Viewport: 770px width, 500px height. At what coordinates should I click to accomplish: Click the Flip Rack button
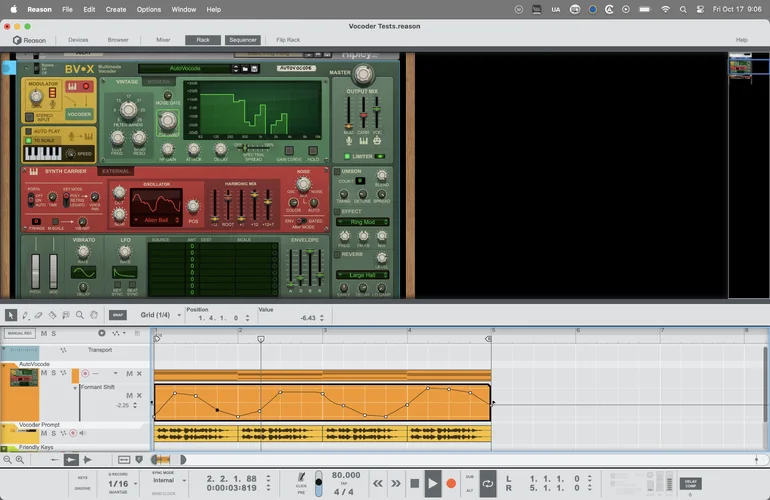[286, 40]
